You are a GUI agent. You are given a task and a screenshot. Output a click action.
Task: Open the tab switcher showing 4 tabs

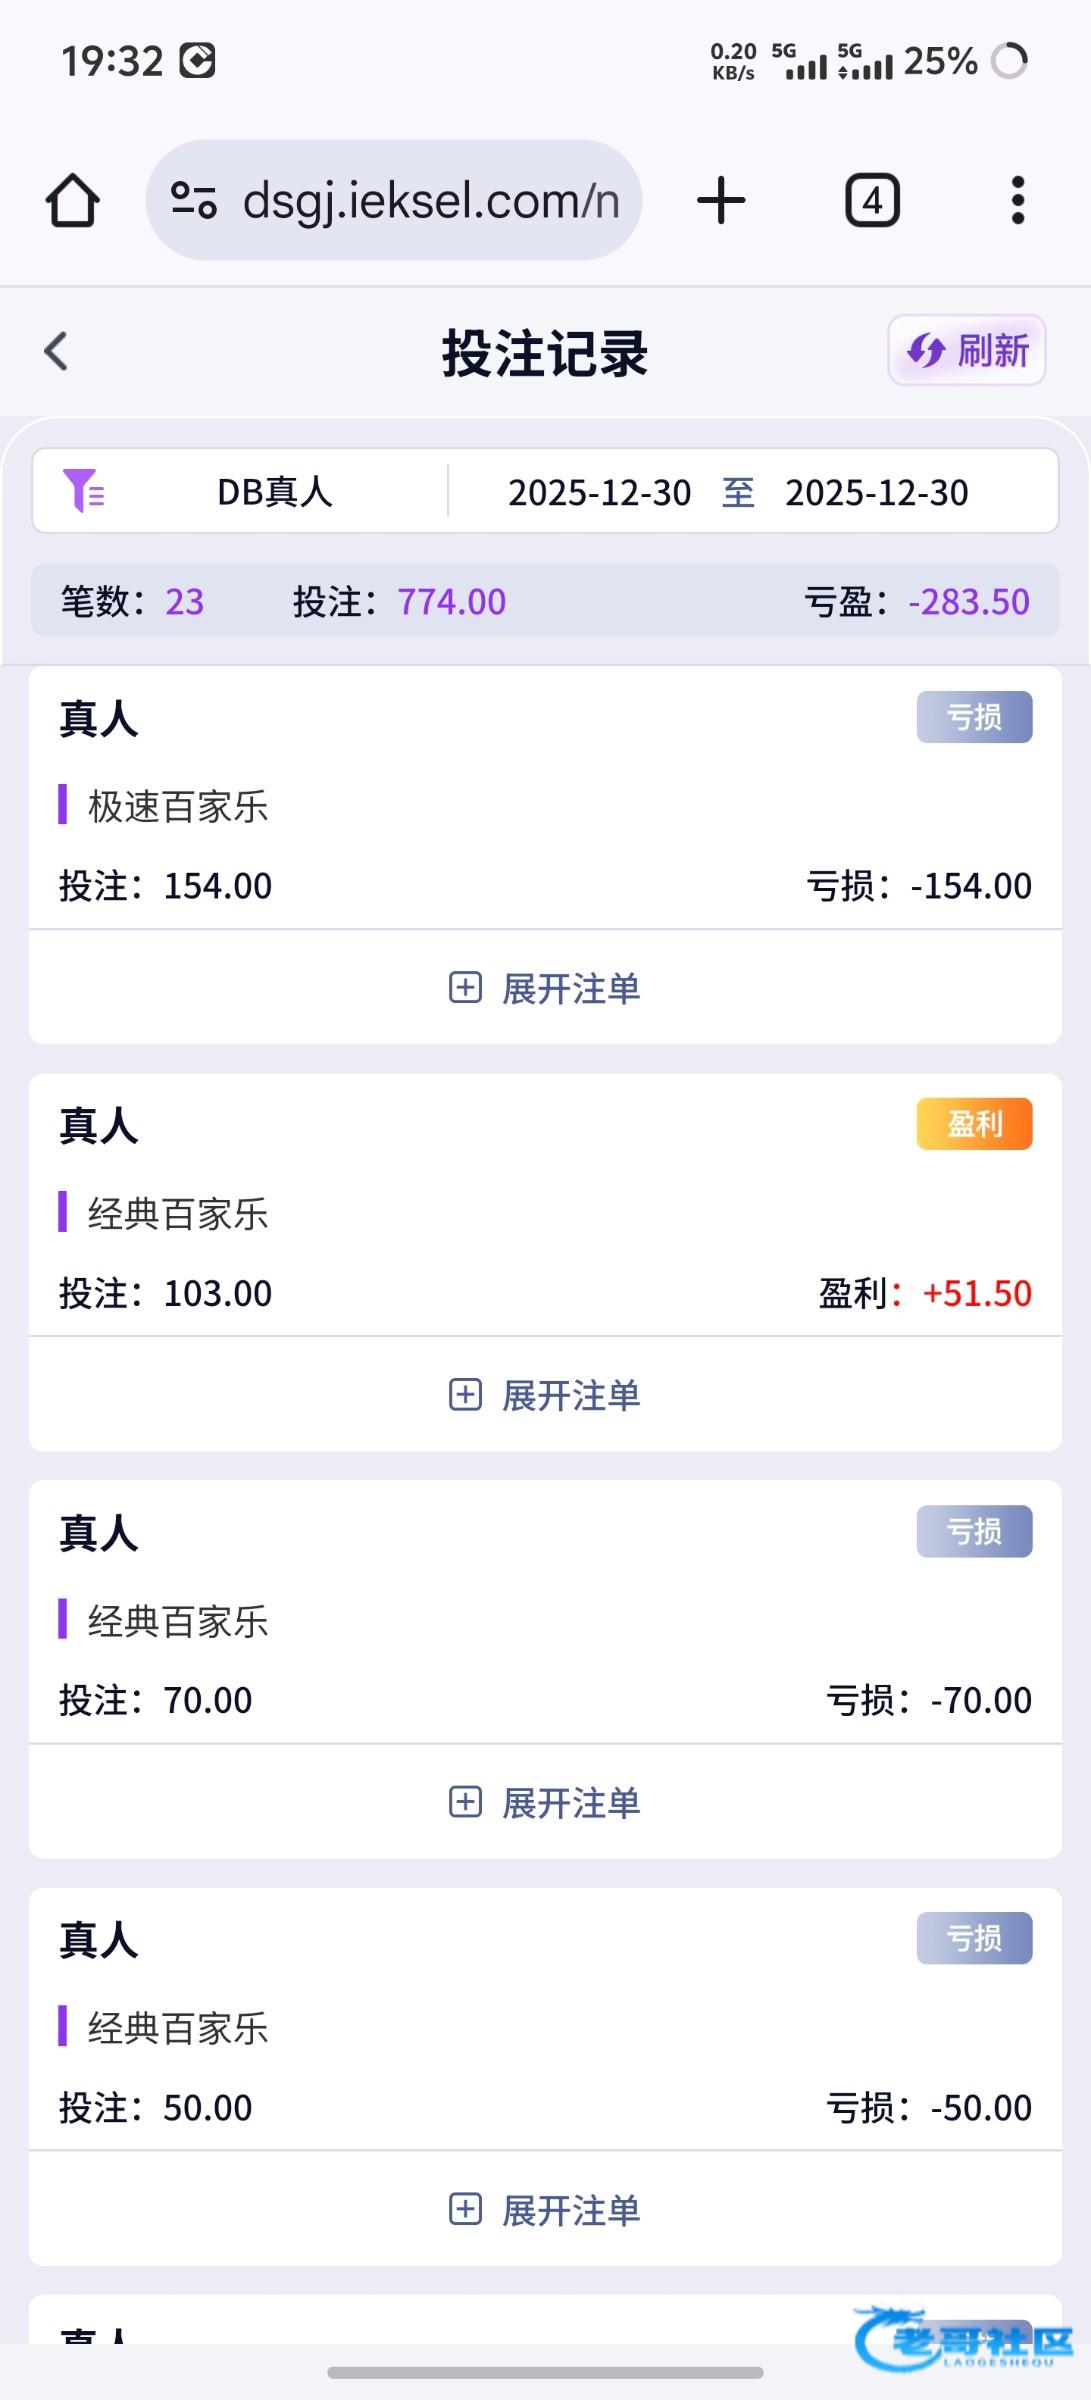click(872, 201)
